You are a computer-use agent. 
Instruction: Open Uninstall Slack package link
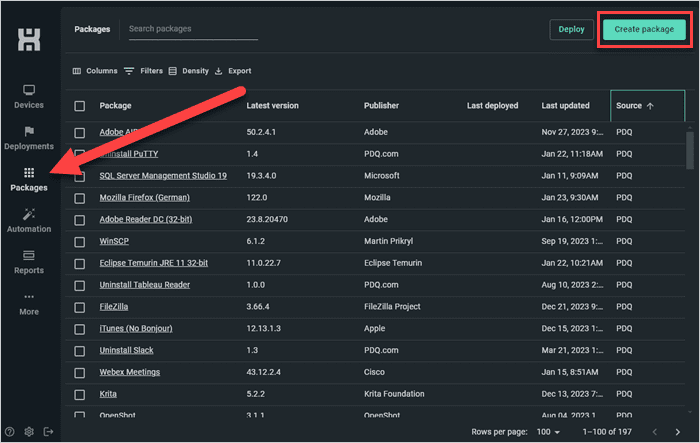(x=126, y=351)
